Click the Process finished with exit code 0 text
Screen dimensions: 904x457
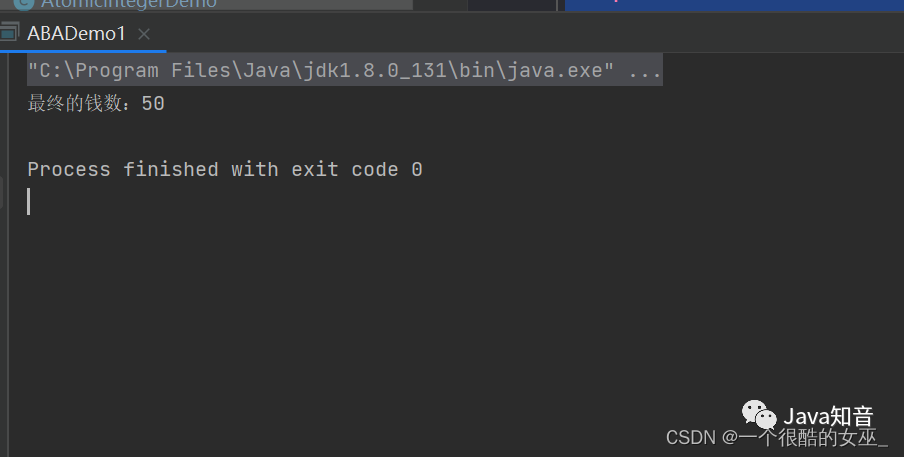tap(225, 169)
